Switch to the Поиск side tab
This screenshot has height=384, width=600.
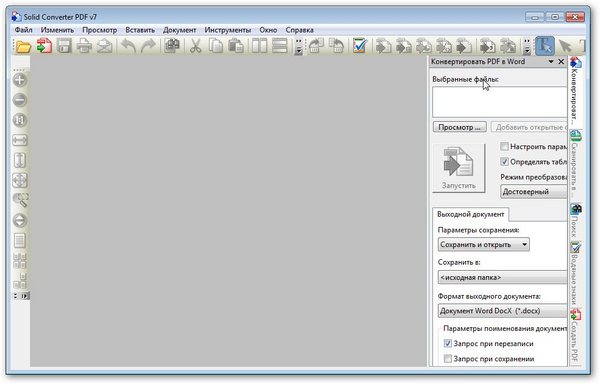pyautogui.click(x=575, y=220)
